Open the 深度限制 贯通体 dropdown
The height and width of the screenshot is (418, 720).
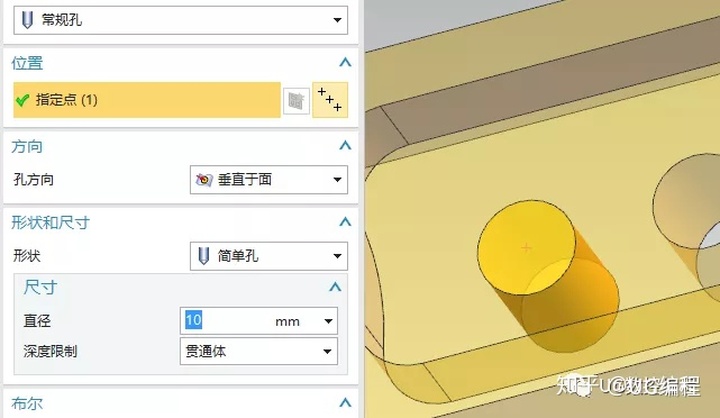(x=259, y=351)
